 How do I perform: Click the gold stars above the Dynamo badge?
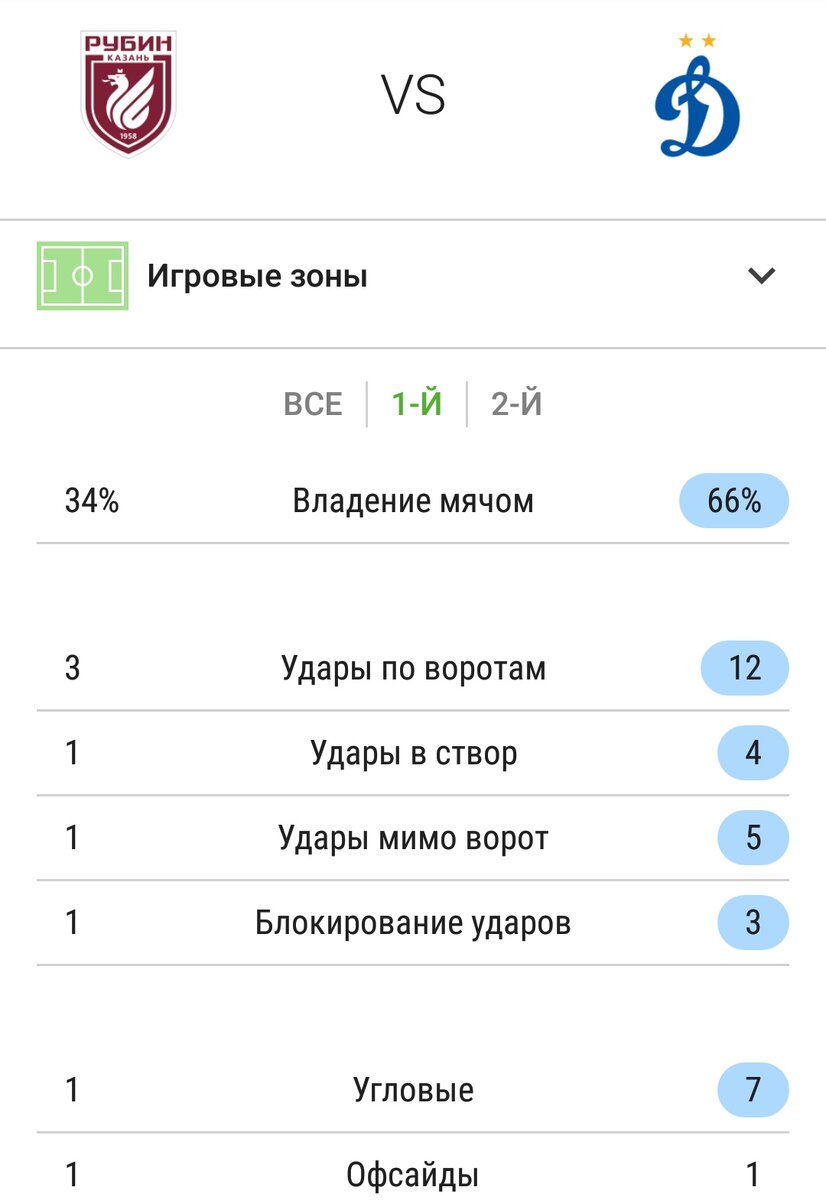click(x=696, y=40)
